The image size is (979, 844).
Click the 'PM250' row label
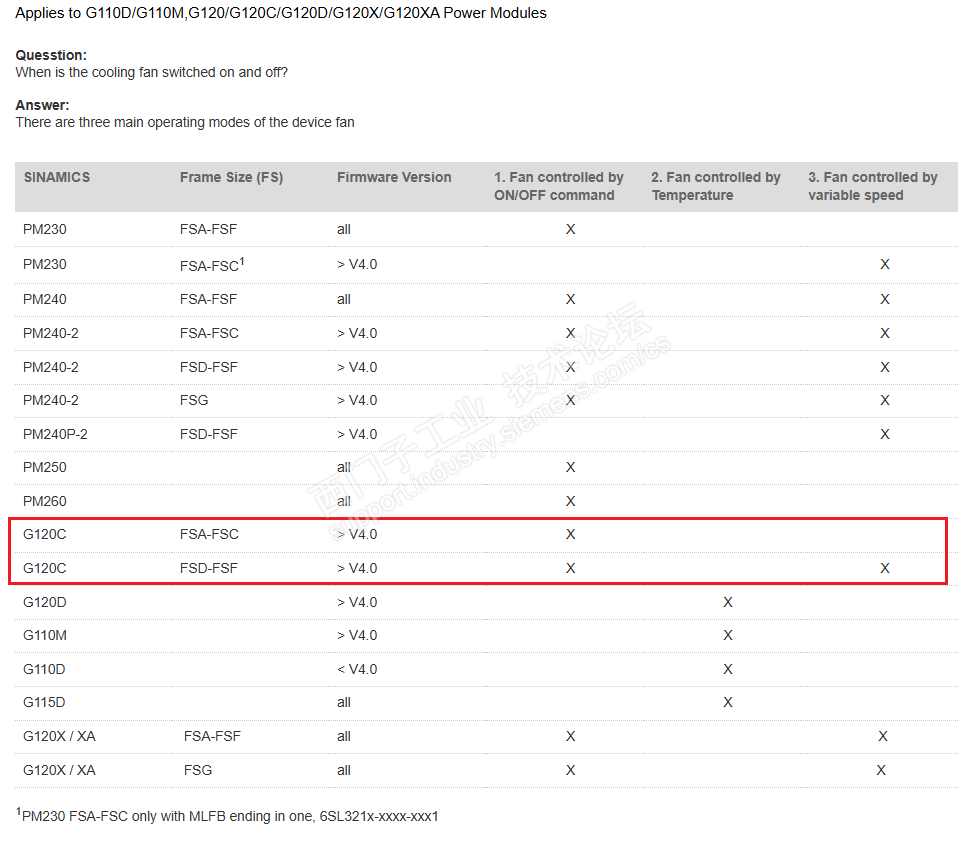45,468
